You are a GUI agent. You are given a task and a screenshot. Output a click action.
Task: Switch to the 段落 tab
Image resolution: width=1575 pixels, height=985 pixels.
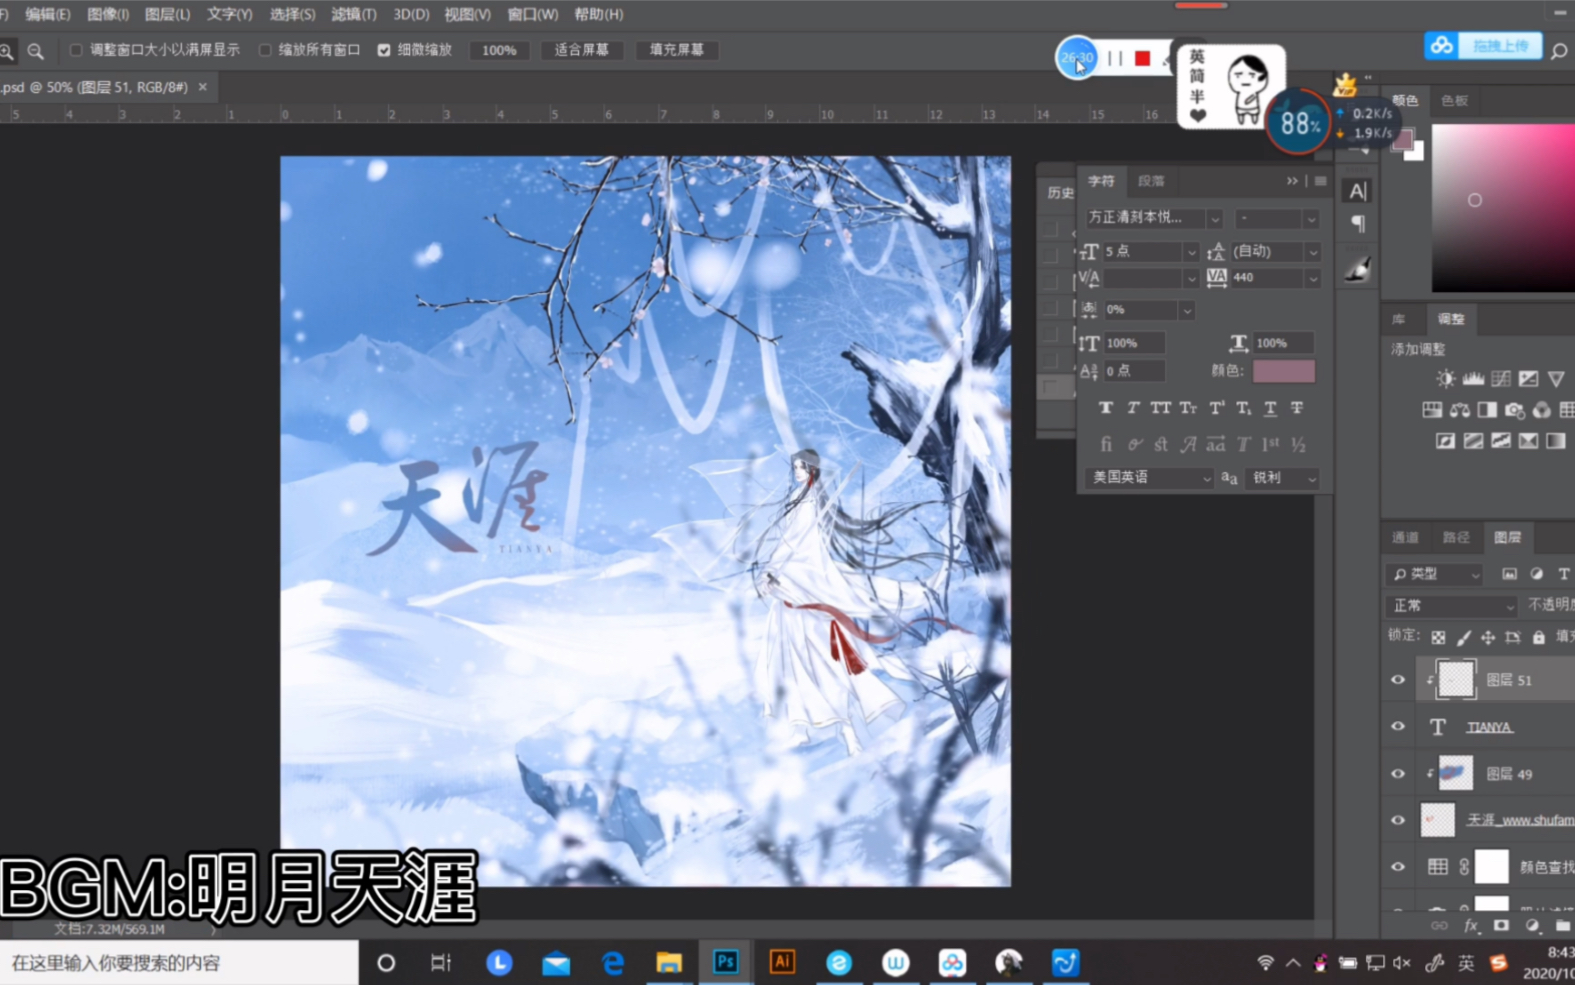point(1151,181)
